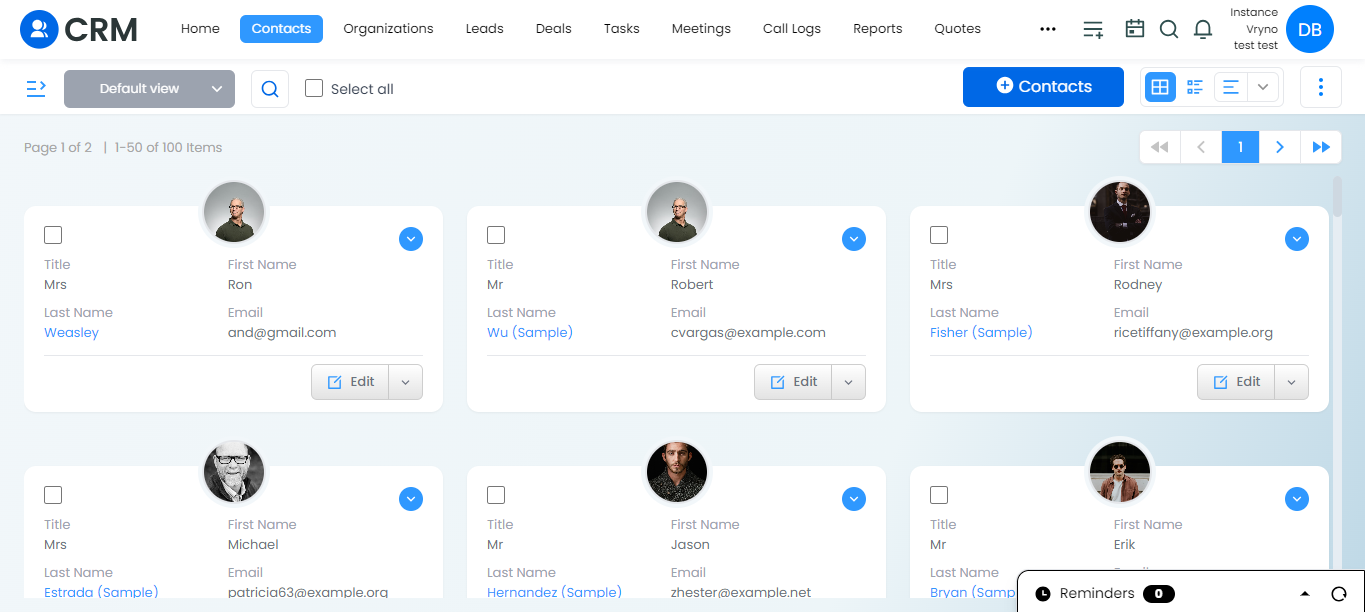Jump to the first page arrow
The image size is (1365, 612).
coord(1160,147)
